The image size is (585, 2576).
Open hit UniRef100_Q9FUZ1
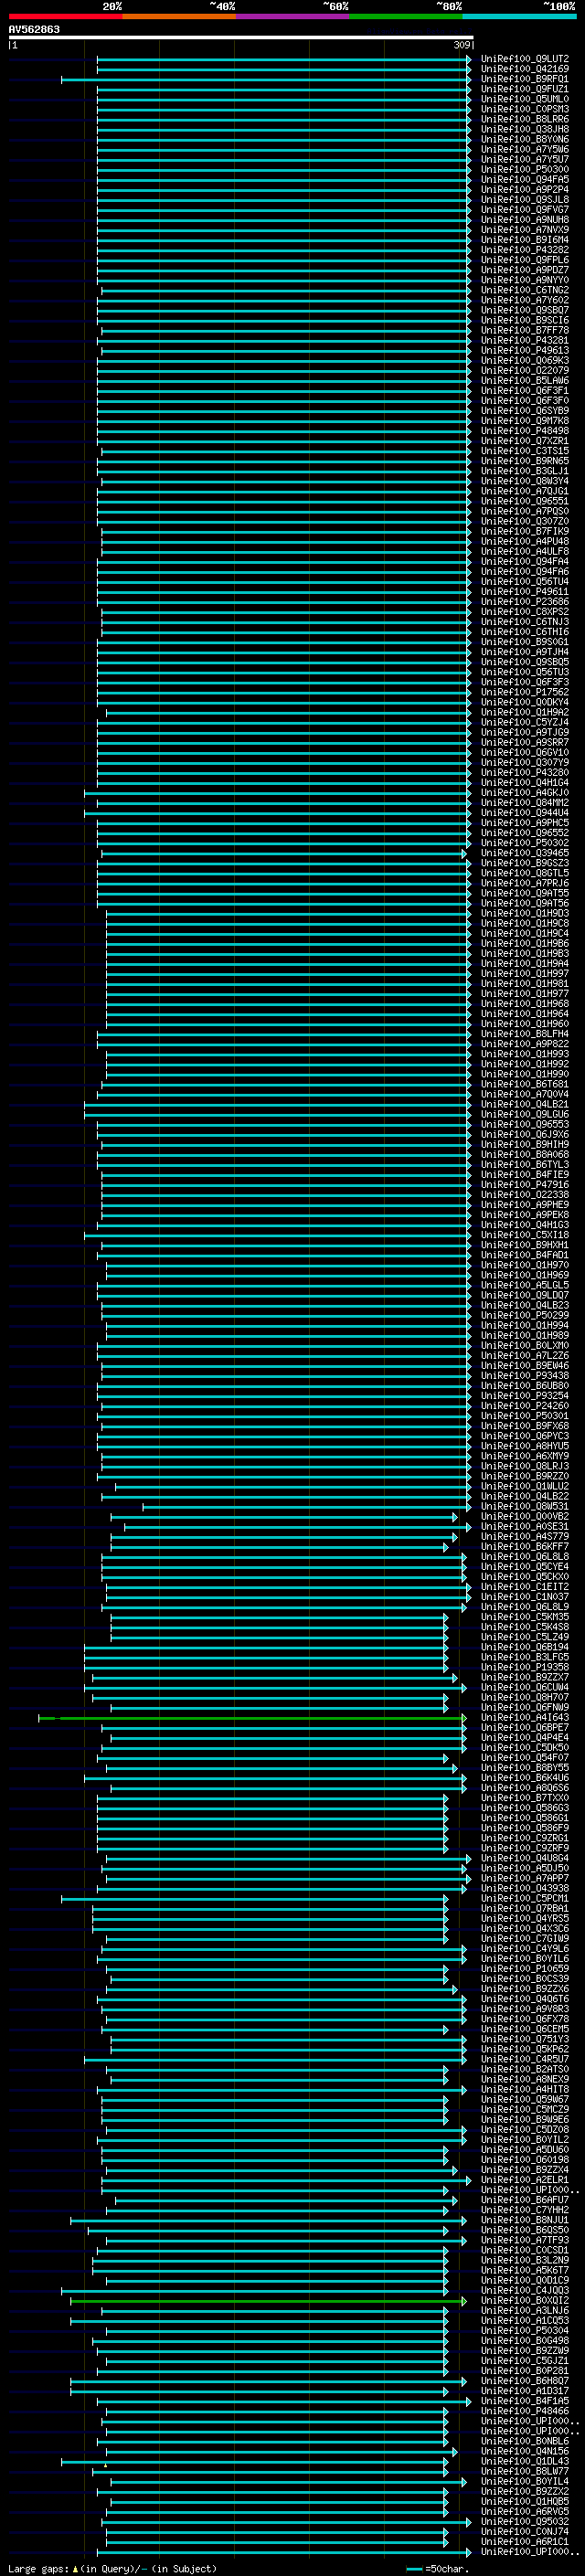pyautogui.click(x=524, y=89)
